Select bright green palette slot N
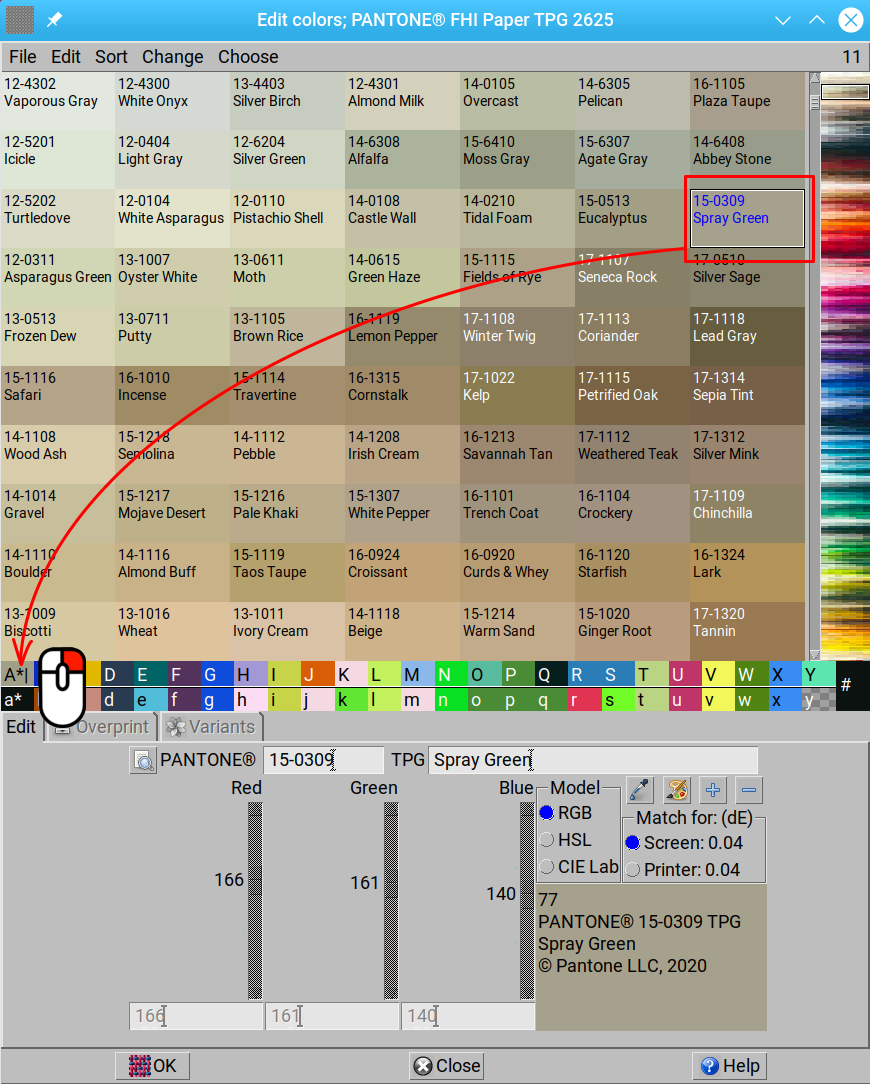This screenshot has height=1084, width=870. 451,674
